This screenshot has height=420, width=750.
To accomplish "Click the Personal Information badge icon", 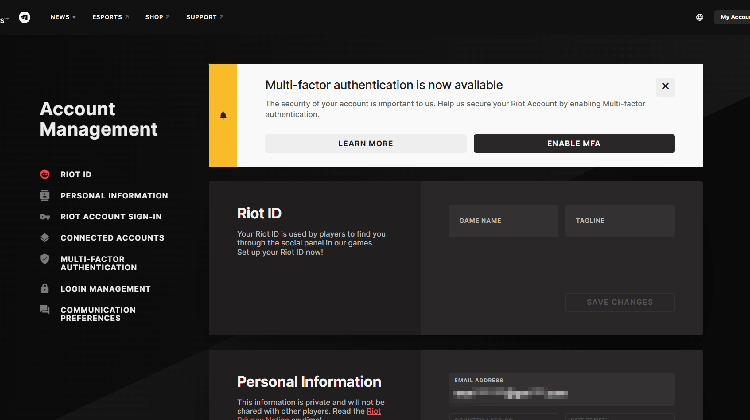I will pos(44,195).
